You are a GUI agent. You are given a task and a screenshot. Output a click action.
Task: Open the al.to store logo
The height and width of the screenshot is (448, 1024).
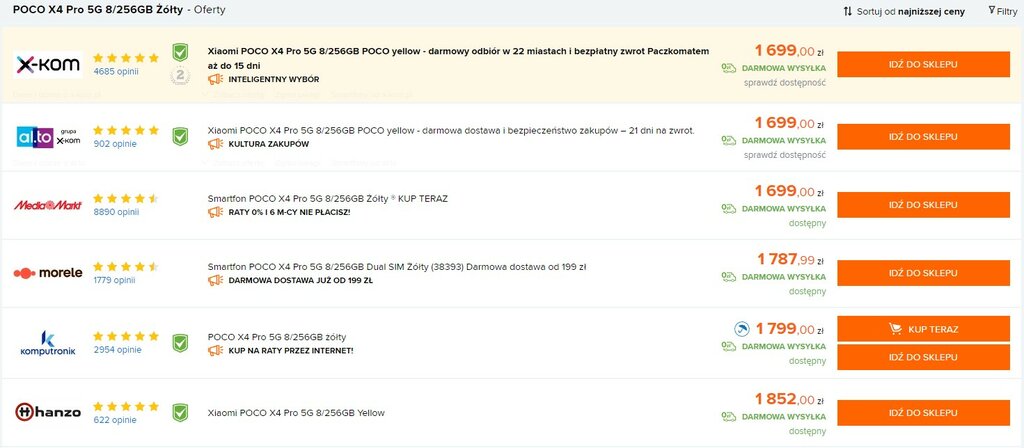pos(48,137)
